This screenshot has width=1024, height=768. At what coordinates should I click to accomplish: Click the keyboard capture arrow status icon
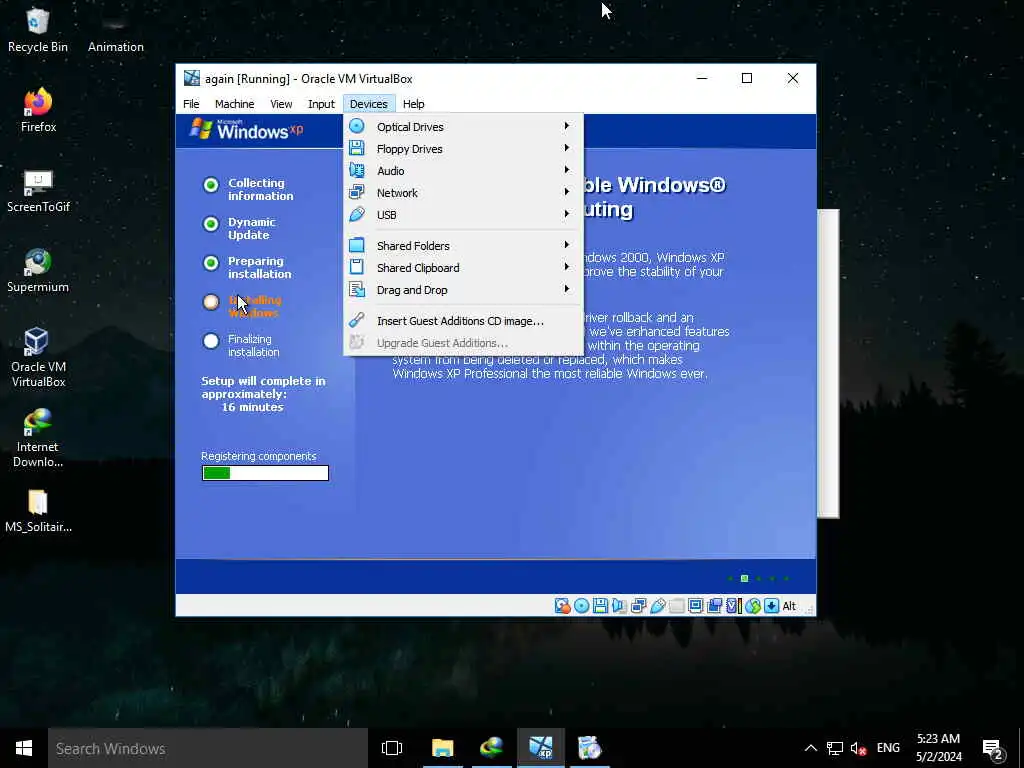click(x=771, y=606)
